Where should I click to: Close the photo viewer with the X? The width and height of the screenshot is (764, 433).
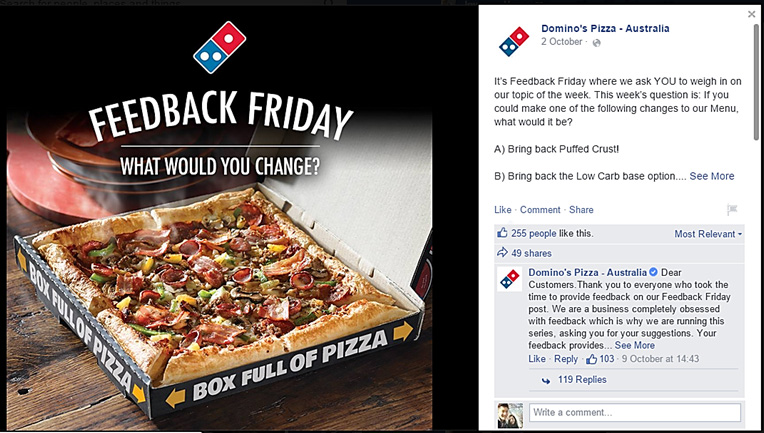[x=751, y=15]
